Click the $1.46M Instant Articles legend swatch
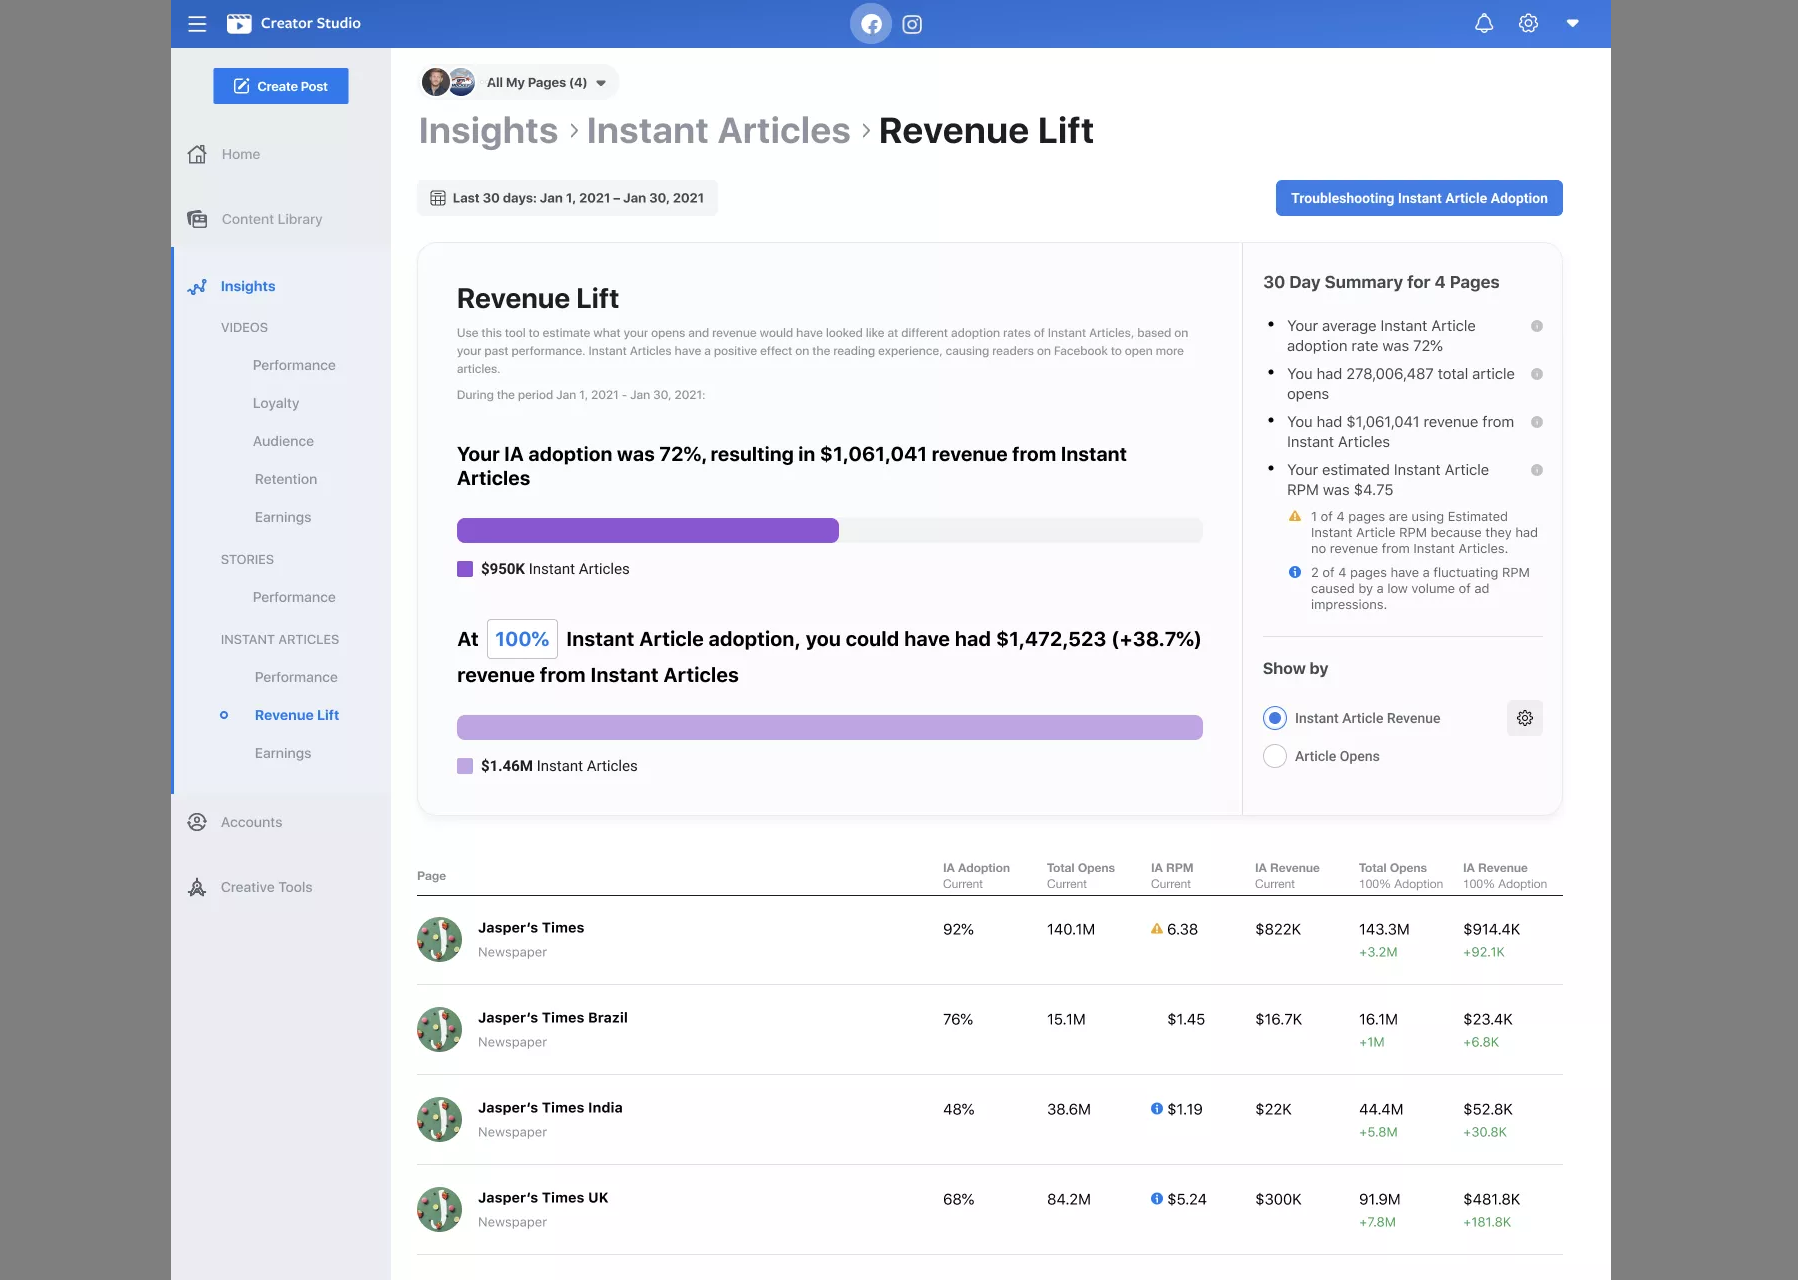 [465, 766]
